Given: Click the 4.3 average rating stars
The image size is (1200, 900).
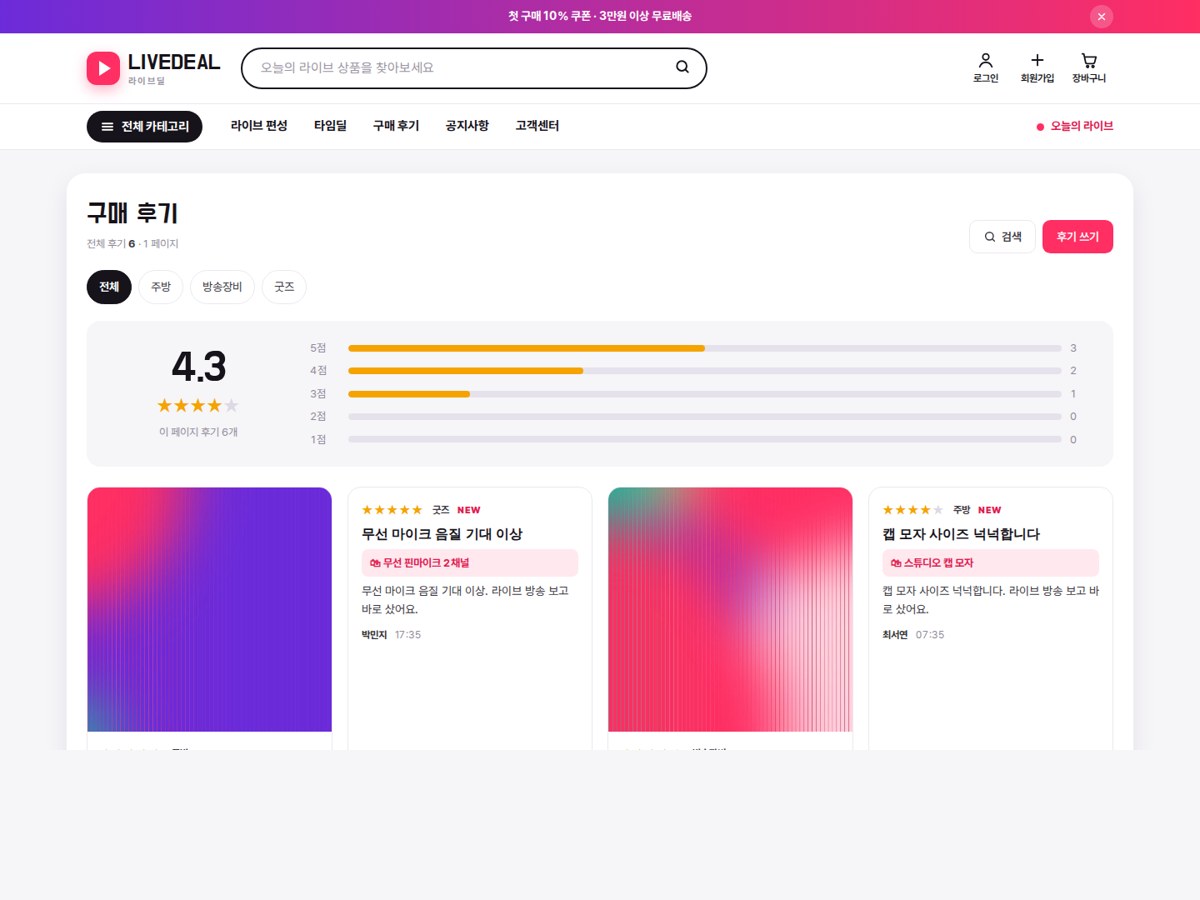Looking at the screenshot, I should click(x=198, y=405).
